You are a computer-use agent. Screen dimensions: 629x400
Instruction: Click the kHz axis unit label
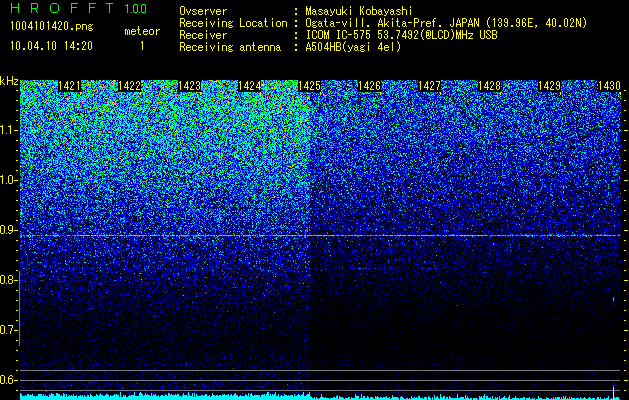9,82
